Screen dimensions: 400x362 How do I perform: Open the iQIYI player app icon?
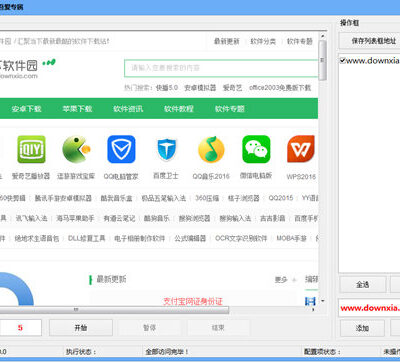coord(31,149)
